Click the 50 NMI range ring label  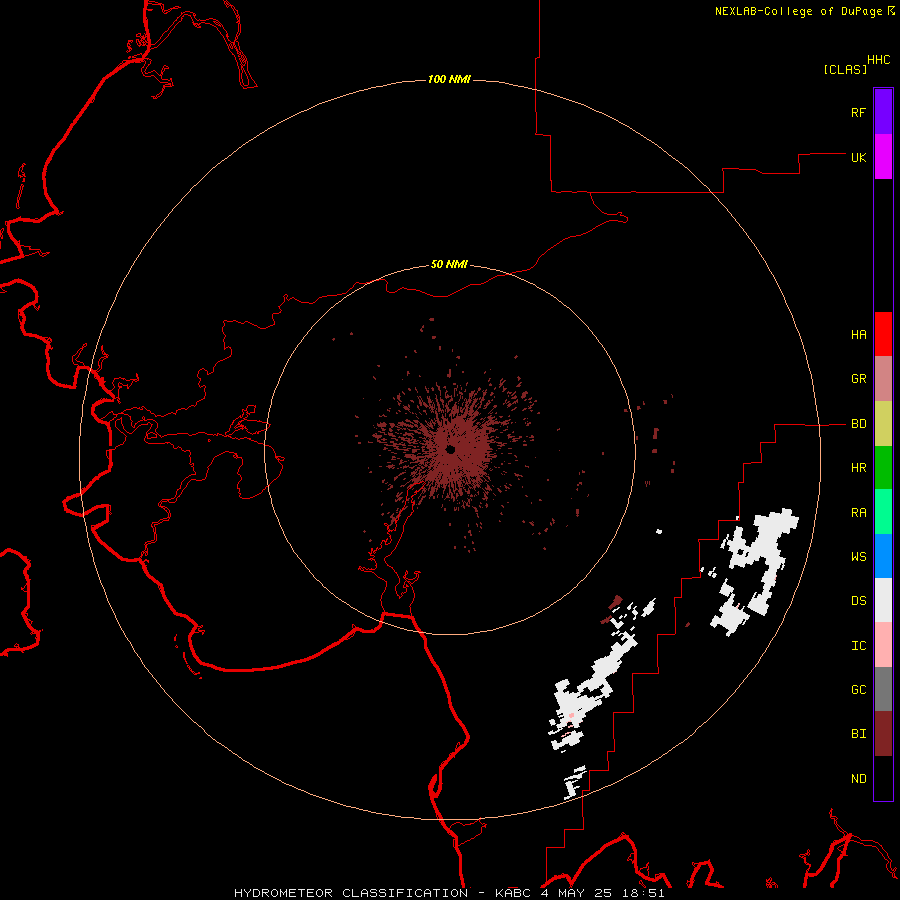click(x=449, y=264)
